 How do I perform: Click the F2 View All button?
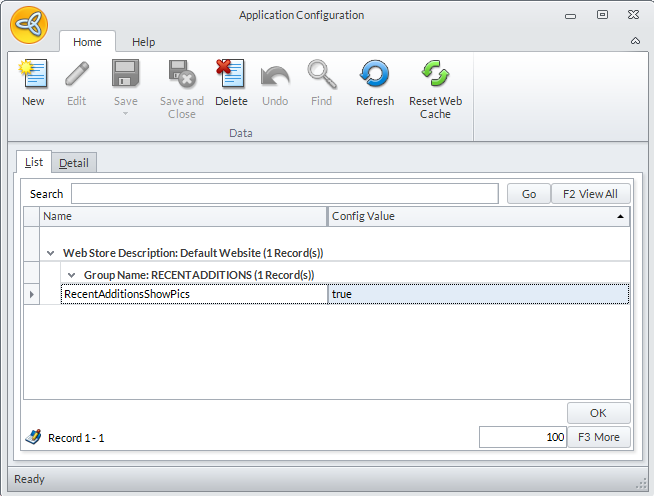coord(591,194)
